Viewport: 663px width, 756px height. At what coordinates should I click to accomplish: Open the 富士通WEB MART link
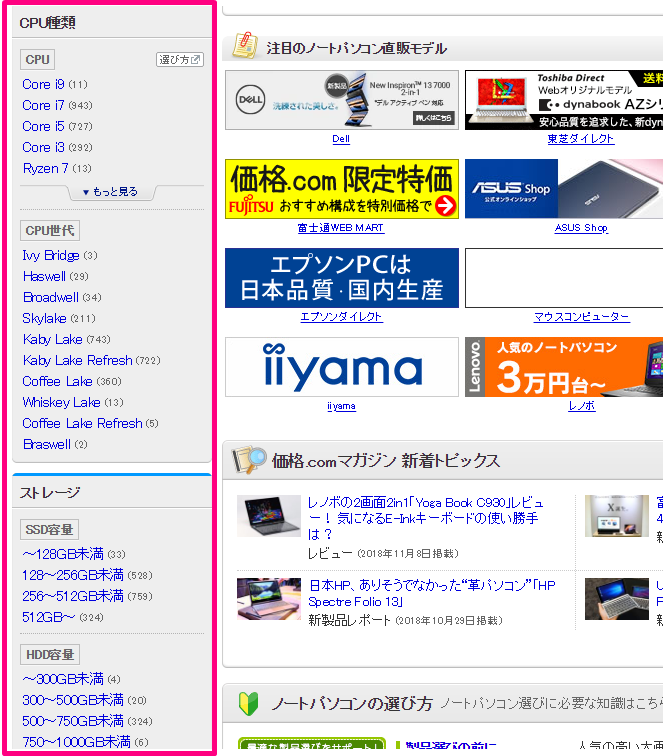[341, 228]
